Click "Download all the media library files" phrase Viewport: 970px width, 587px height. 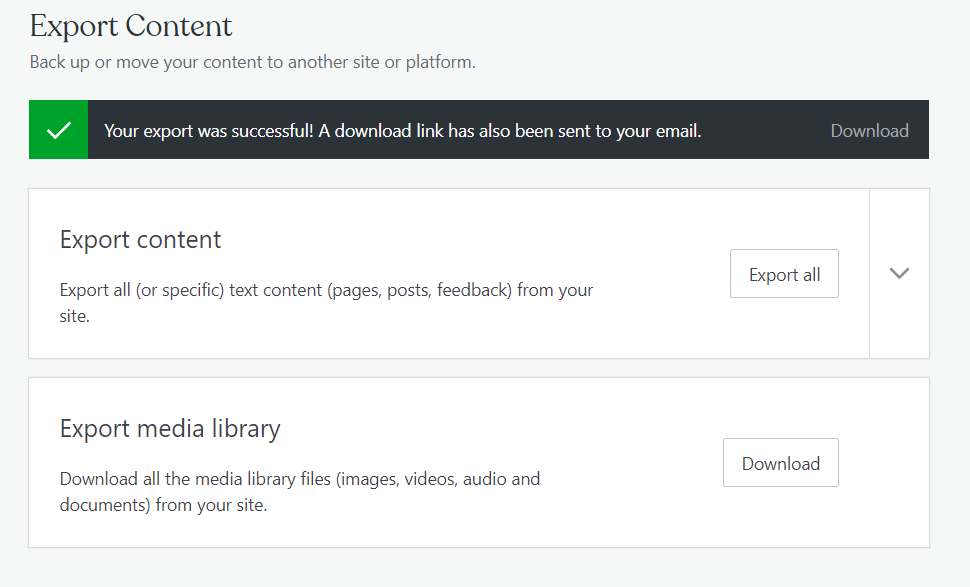click(195, 479)
